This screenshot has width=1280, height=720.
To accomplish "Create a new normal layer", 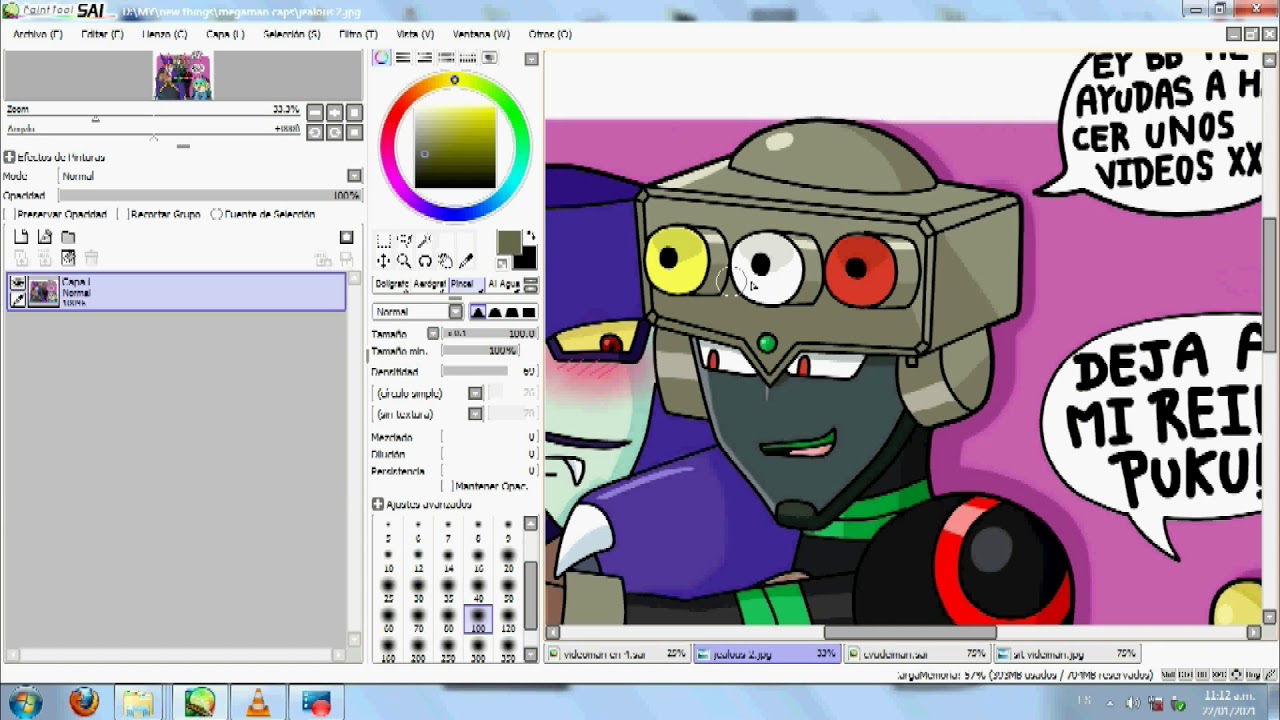I will click(21, 237).
